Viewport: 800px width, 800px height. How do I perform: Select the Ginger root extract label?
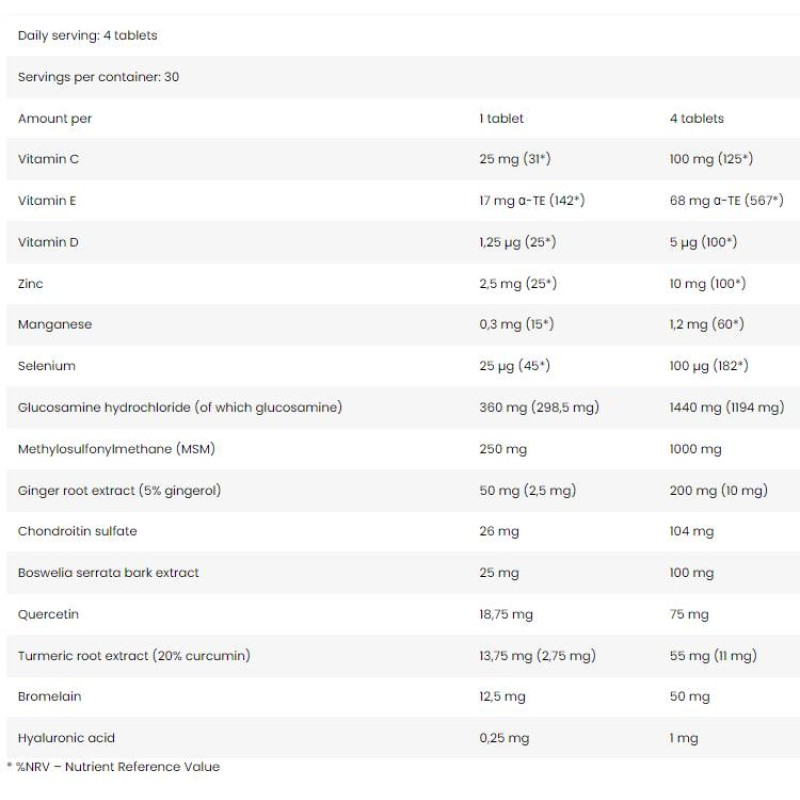[x=119, y=490]
